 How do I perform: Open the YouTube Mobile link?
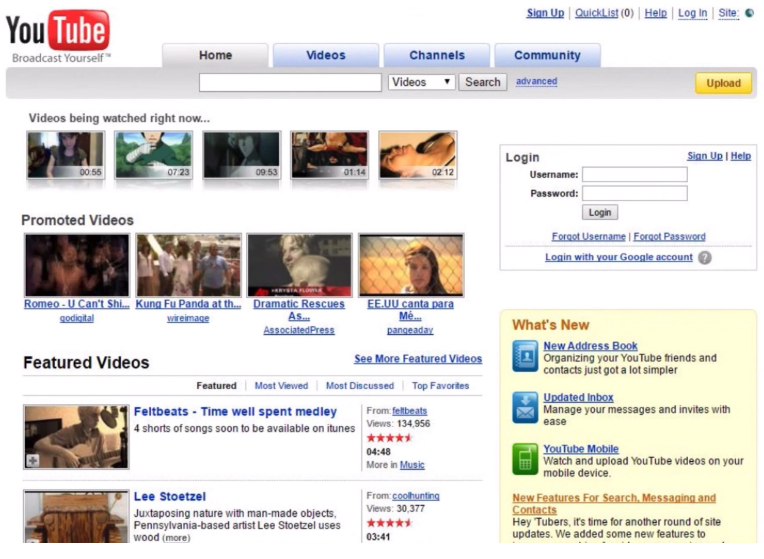click(581, 449)
